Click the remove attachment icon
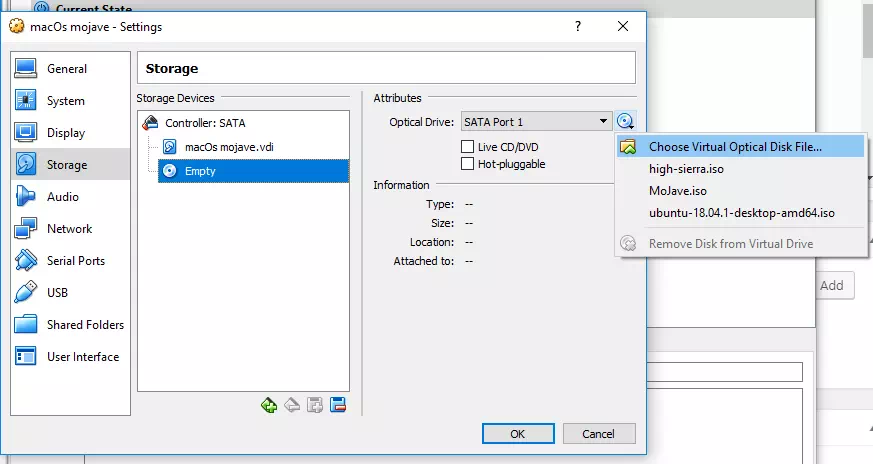873x464 pixels. tap(292, 405)
